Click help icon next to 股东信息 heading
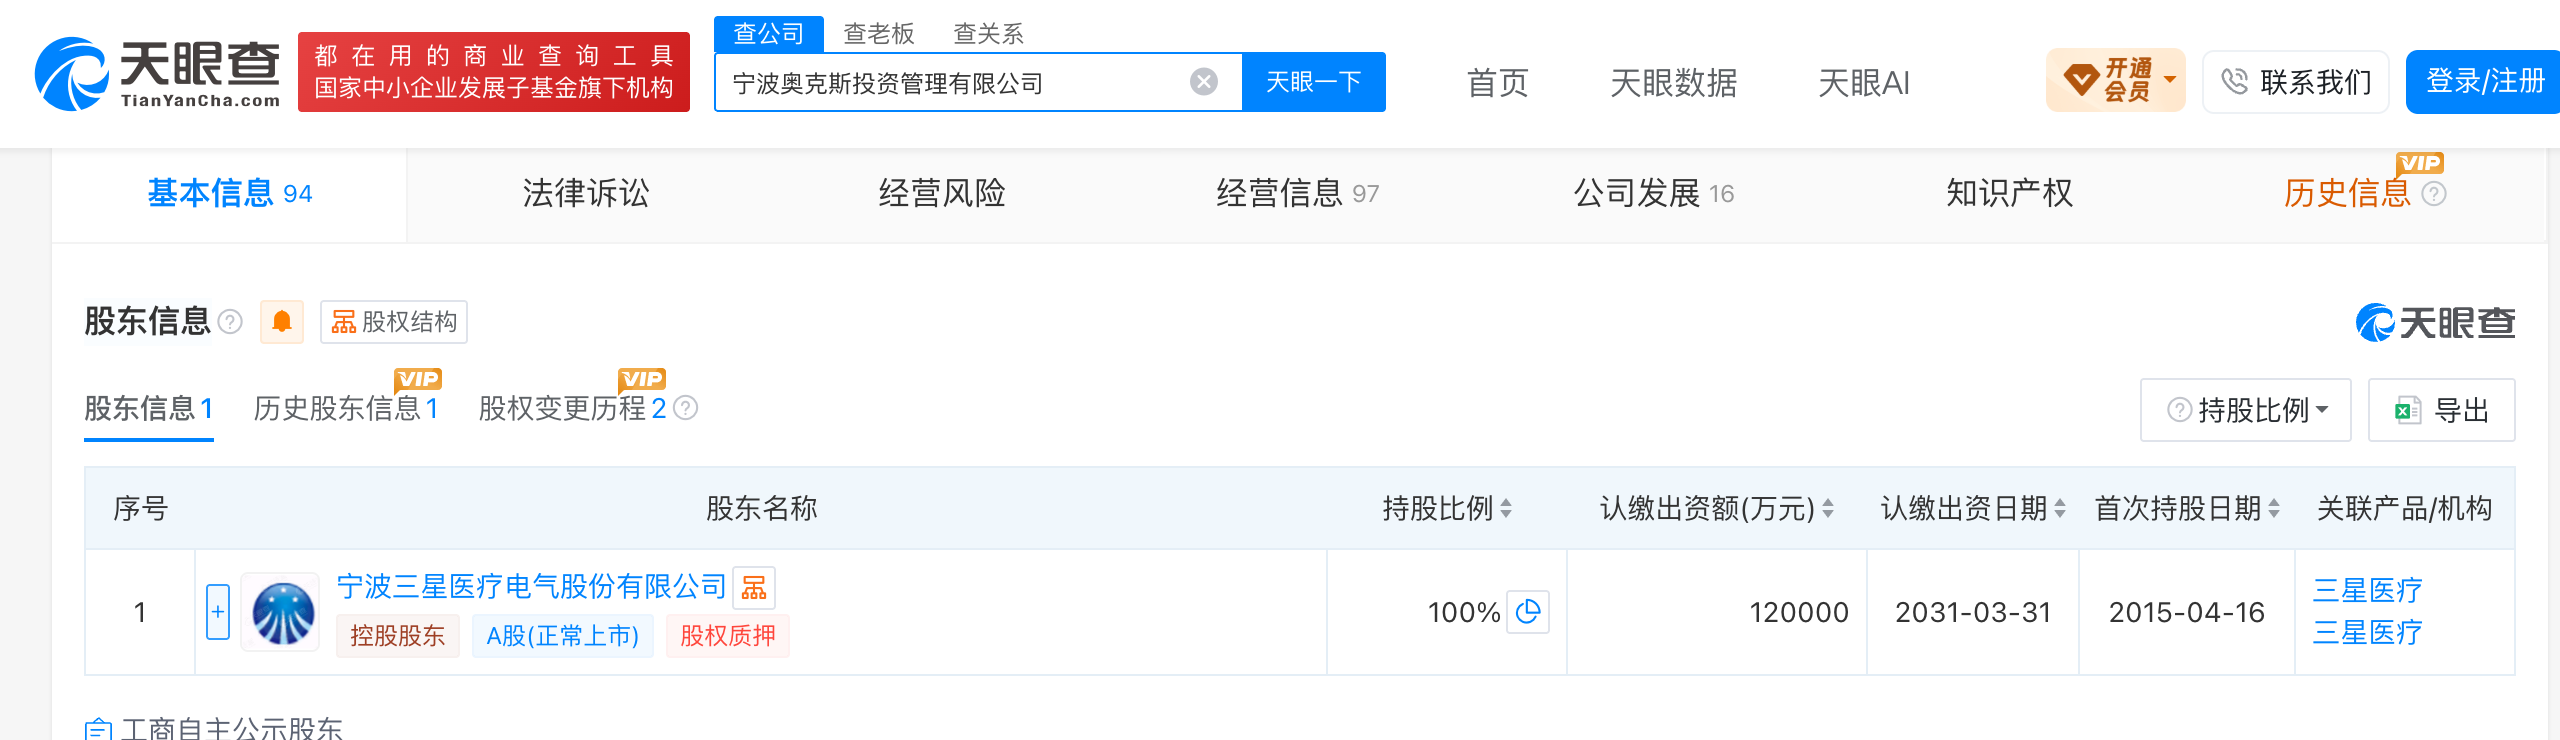Image resolution: width=2560 pixels, height=740 pixels. tap(230, 322)
